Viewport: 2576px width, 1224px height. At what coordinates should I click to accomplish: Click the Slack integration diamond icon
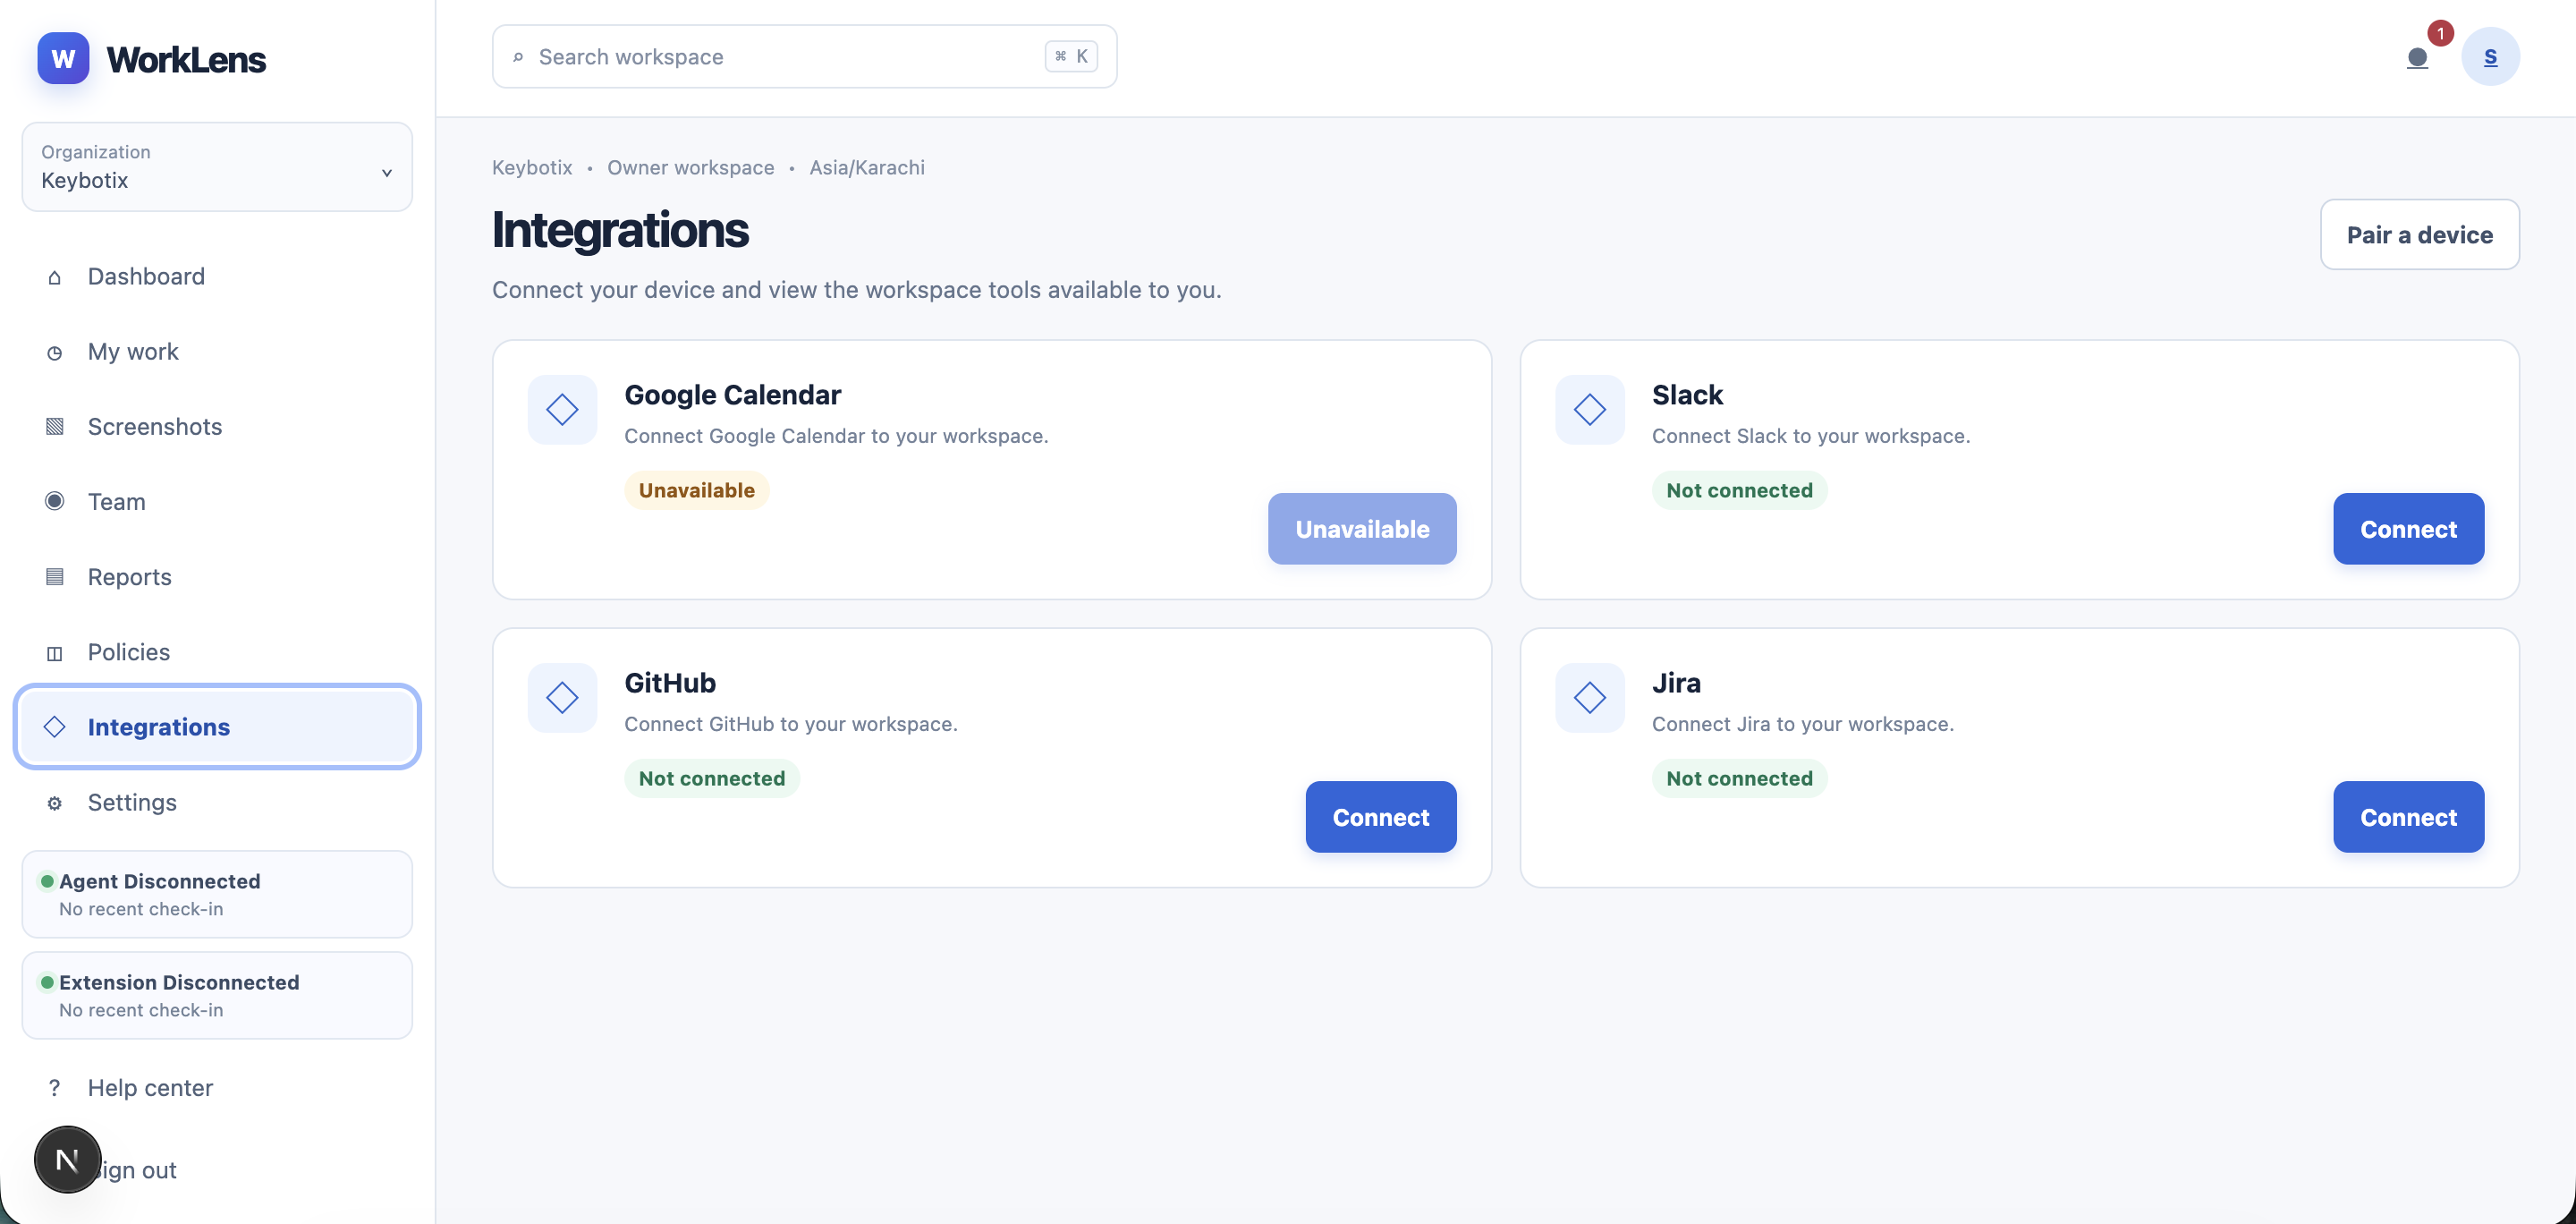tap(1589, 409)
